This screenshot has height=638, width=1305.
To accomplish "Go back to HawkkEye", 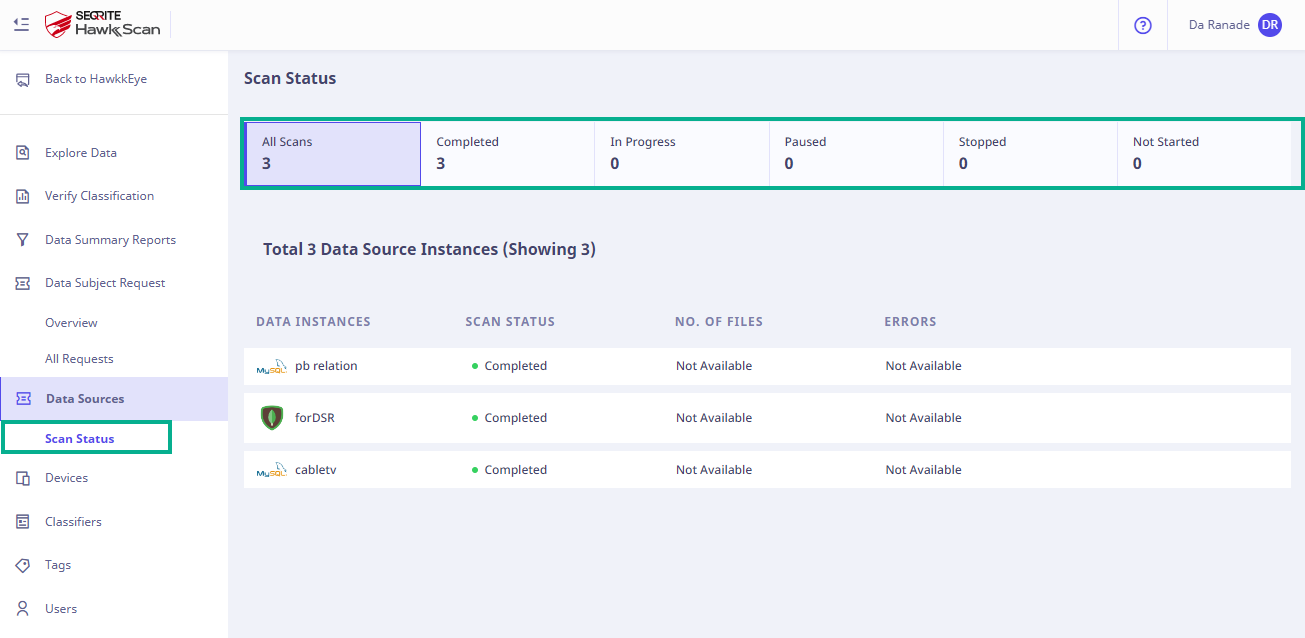I will (95, 79).
